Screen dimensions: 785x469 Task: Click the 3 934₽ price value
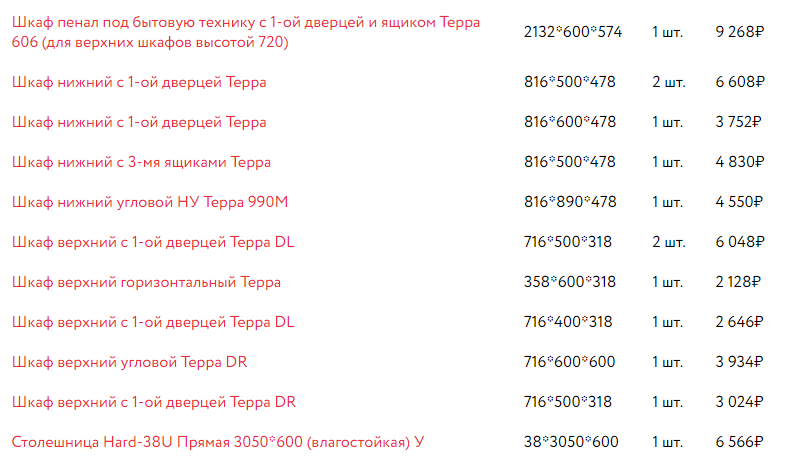[x=740, y=362]
